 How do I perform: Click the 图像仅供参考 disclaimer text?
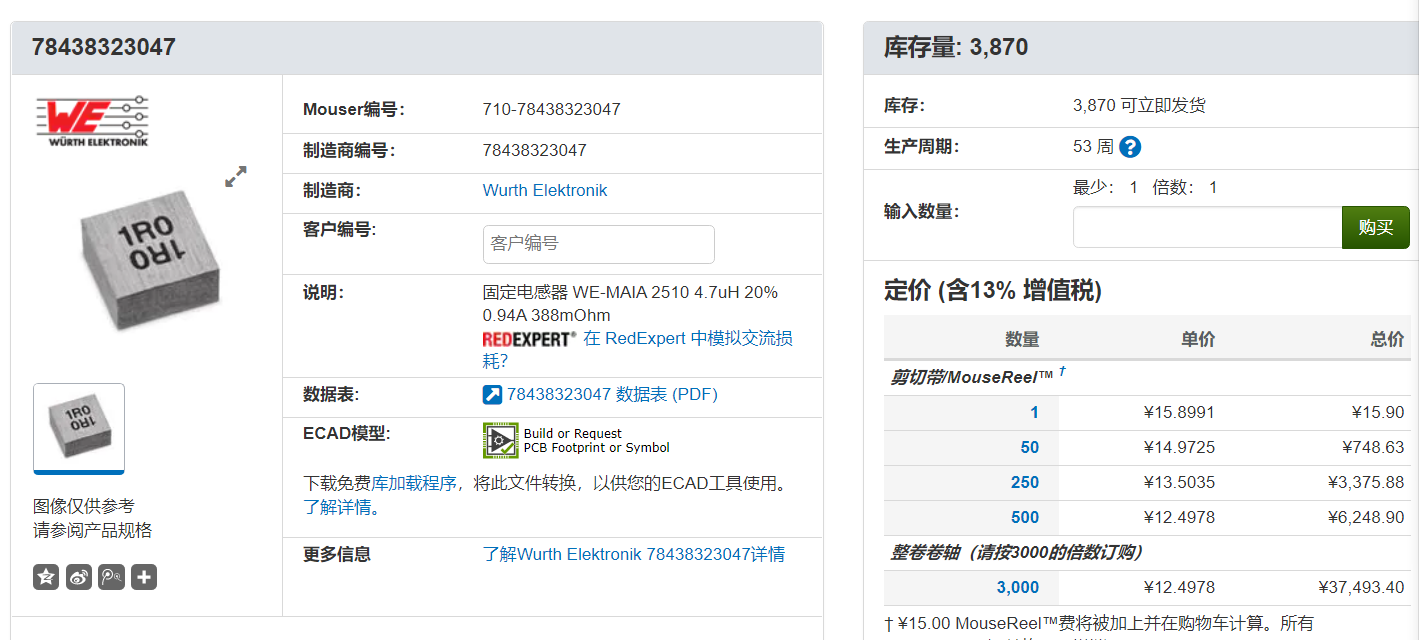84,506
